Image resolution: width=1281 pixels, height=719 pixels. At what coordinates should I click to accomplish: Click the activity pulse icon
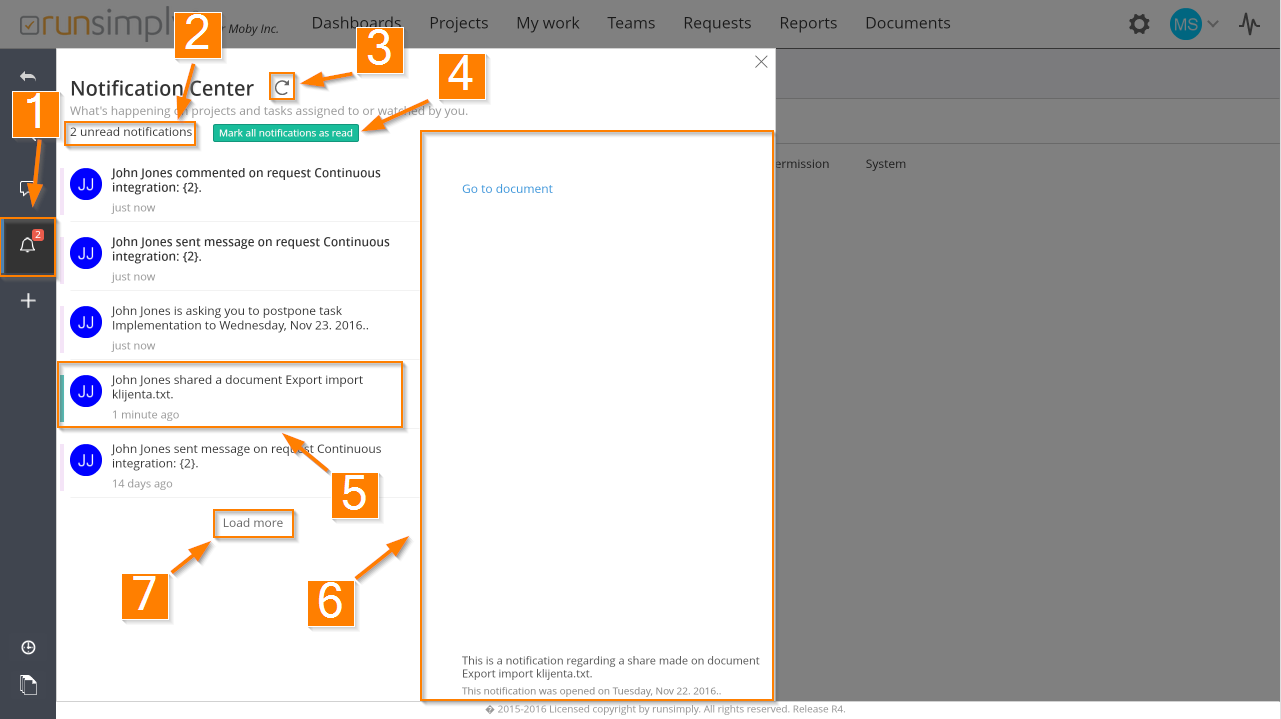[1249, 24]
